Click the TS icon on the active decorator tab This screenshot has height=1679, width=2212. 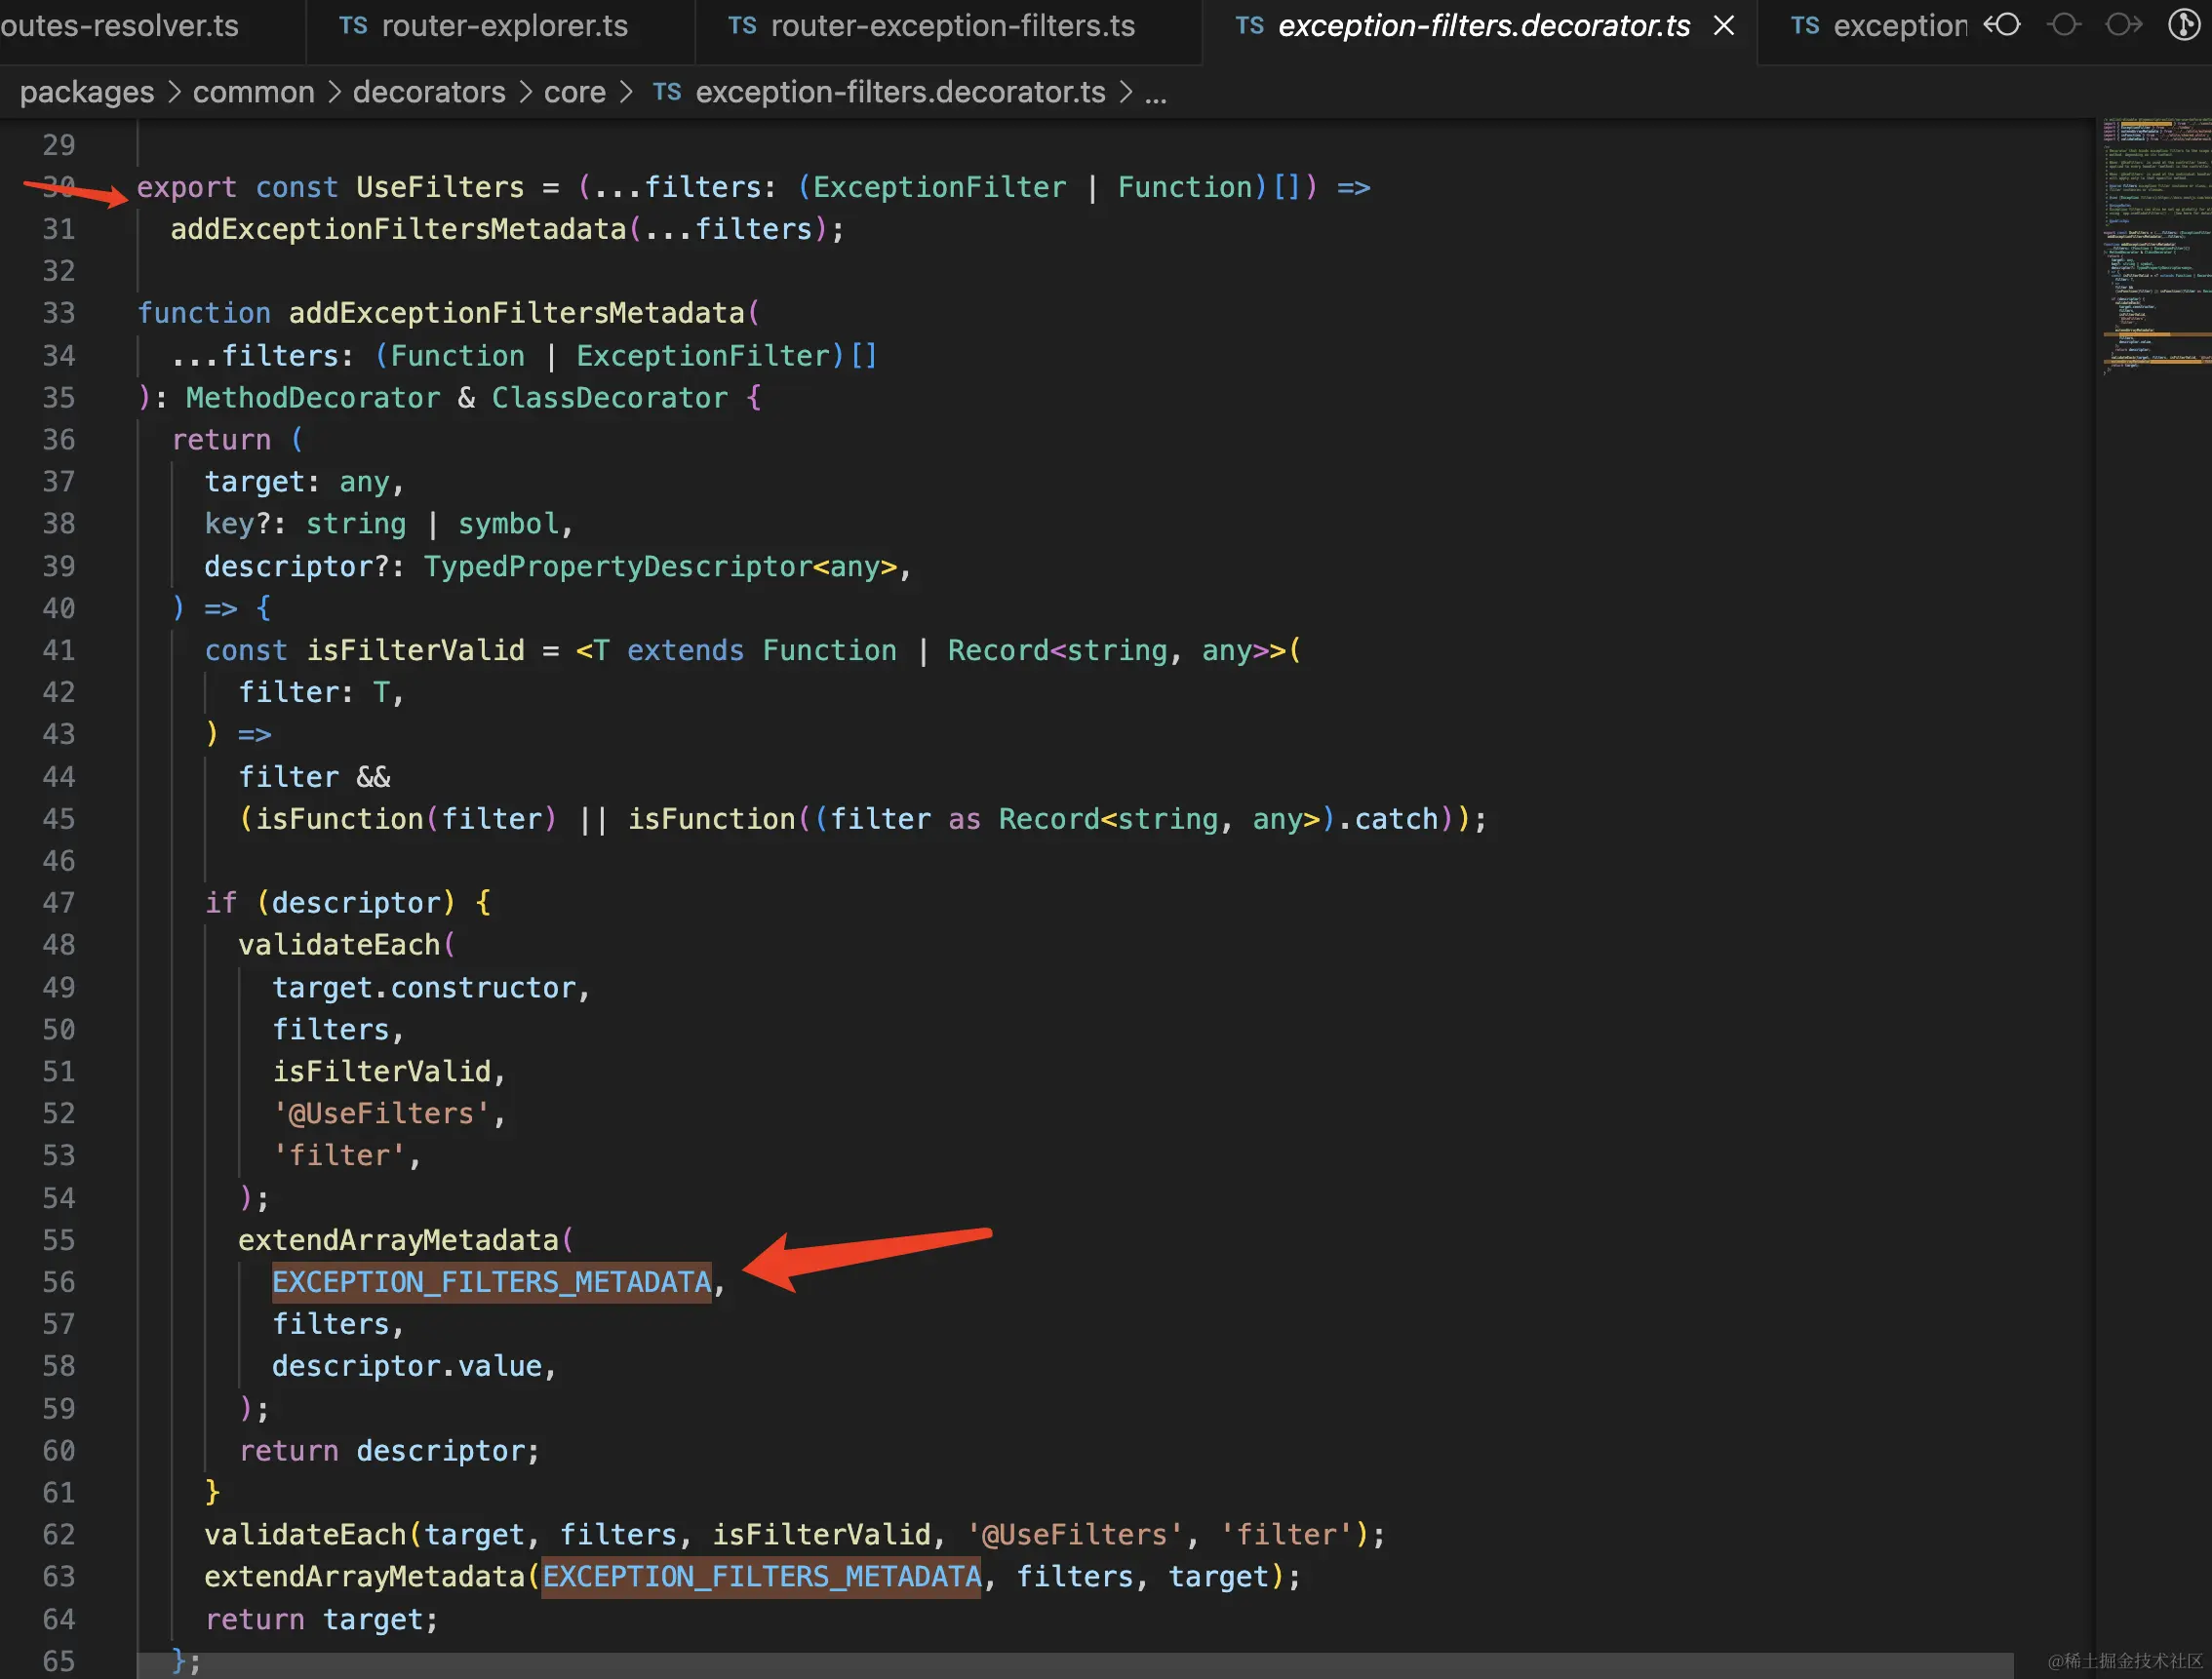click(1250, 26)
